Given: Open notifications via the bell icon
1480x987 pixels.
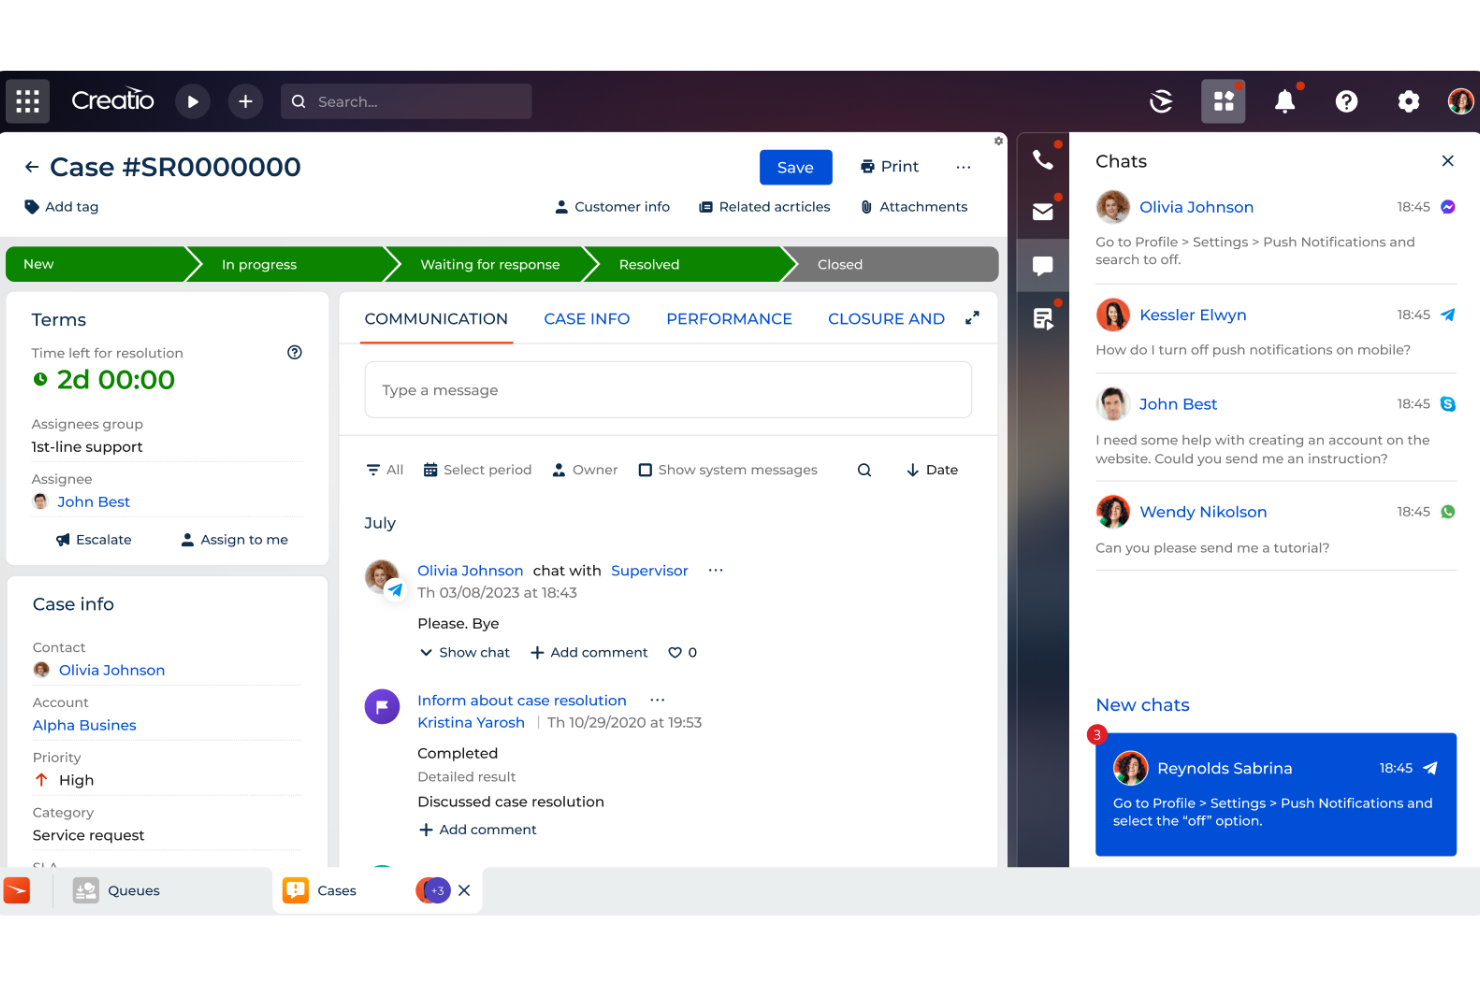Looking at the screenshot, I should [1285, 101].
